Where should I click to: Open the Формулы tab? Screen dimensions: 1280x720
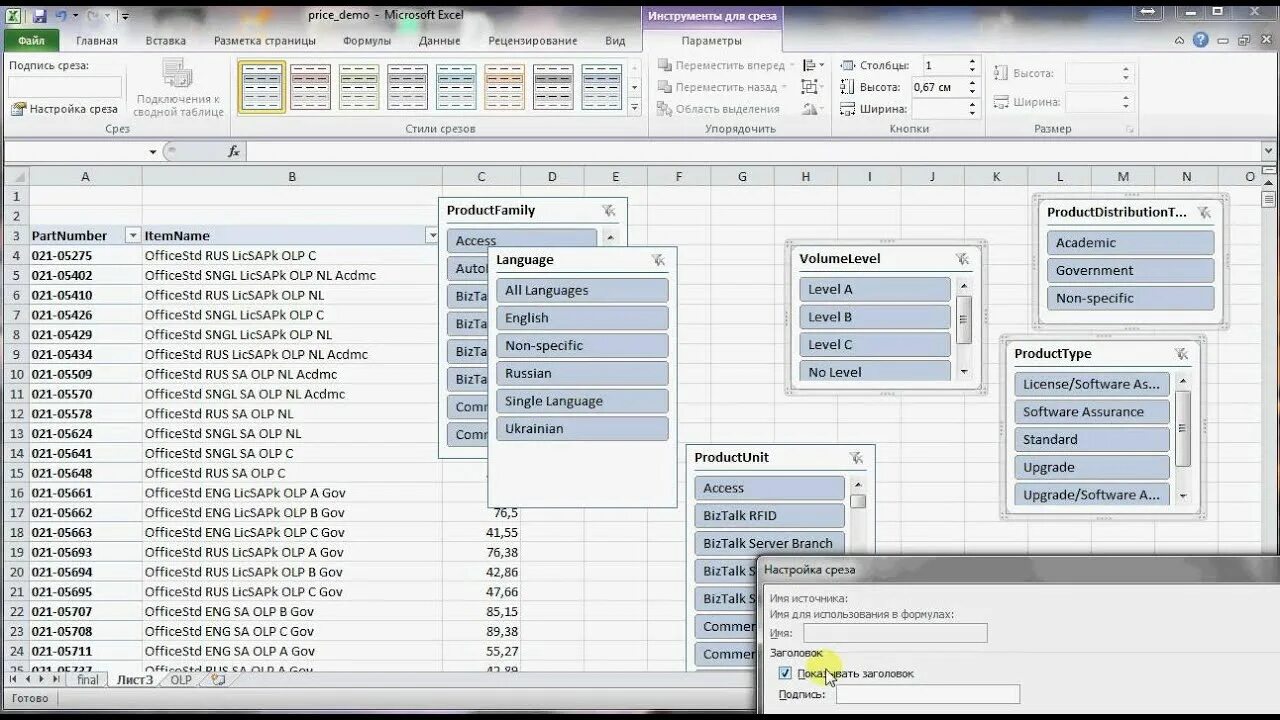[367, 41]
